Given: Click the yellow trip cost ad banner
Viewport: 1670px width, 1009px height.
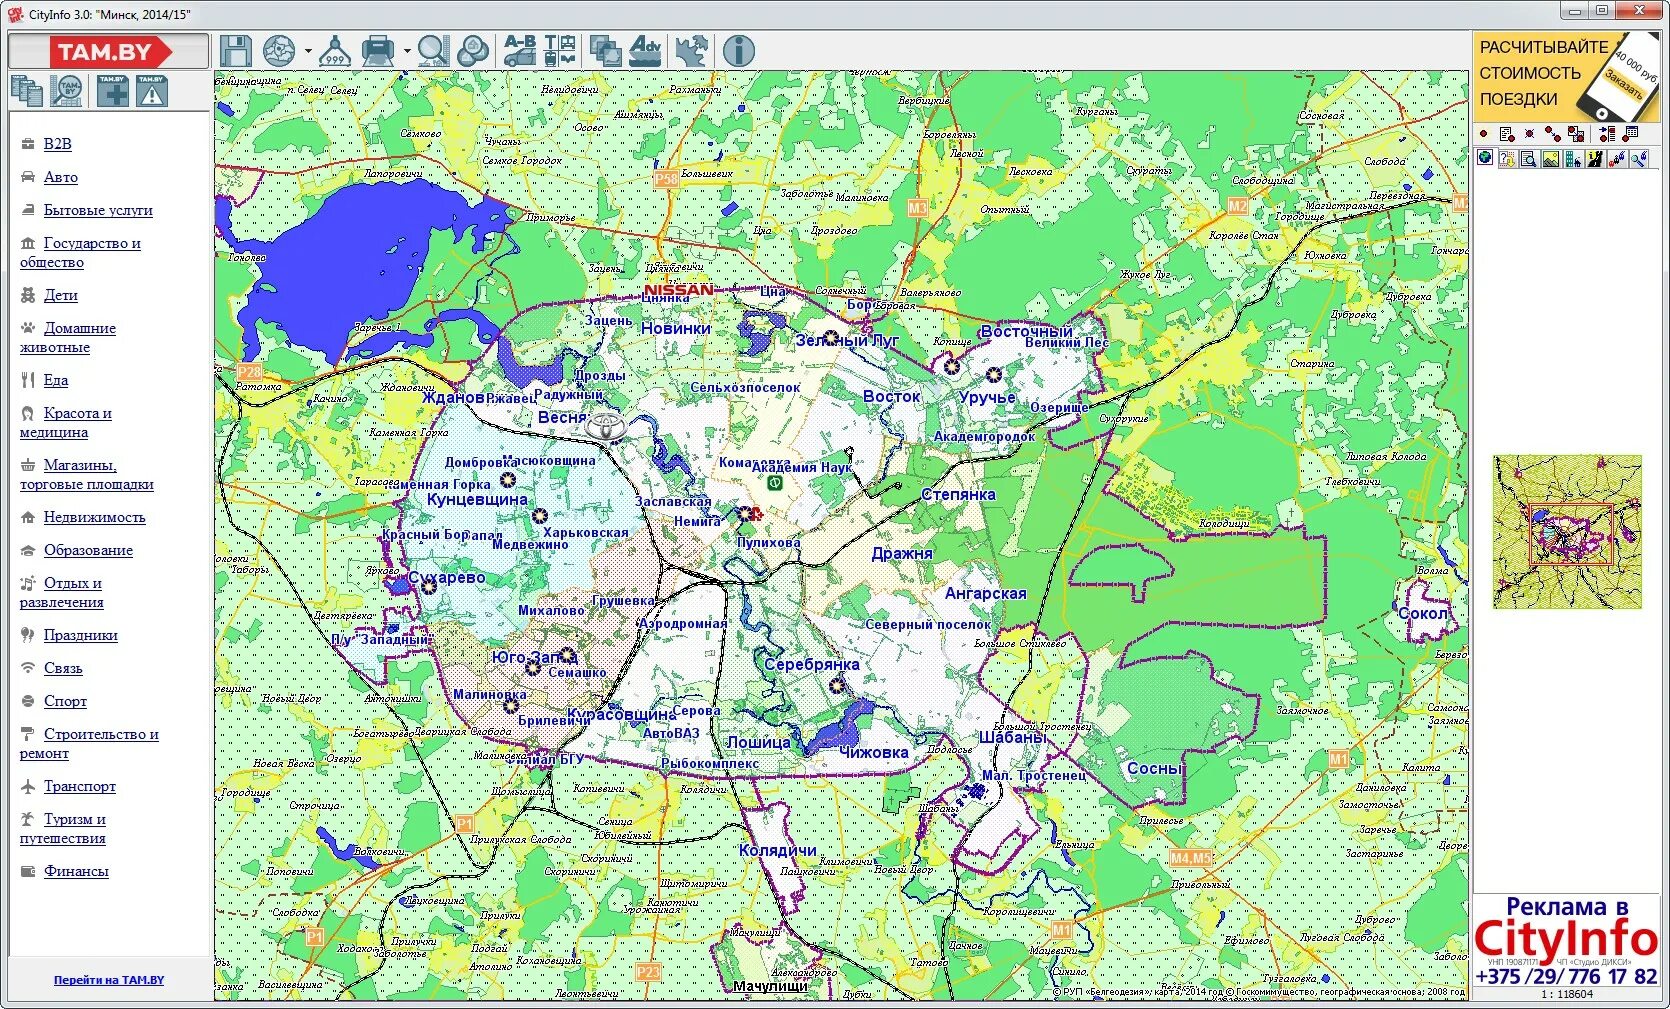Looking at the screenshot, I should (1566, 77).
